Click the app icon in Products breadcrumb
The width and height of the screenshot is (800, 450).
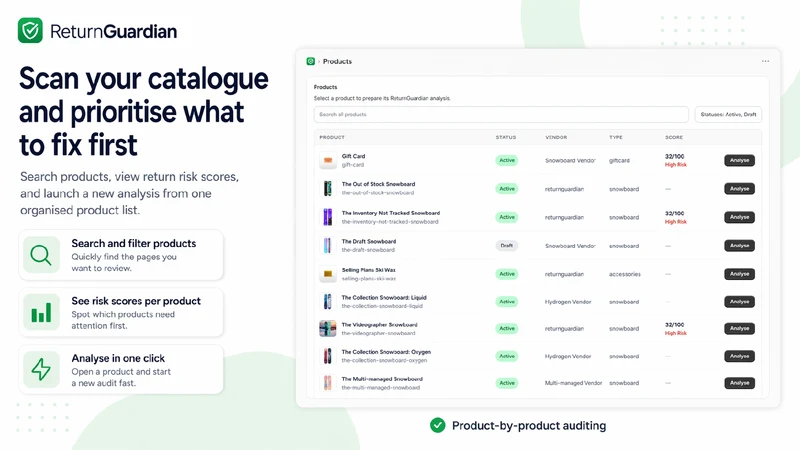310,61
